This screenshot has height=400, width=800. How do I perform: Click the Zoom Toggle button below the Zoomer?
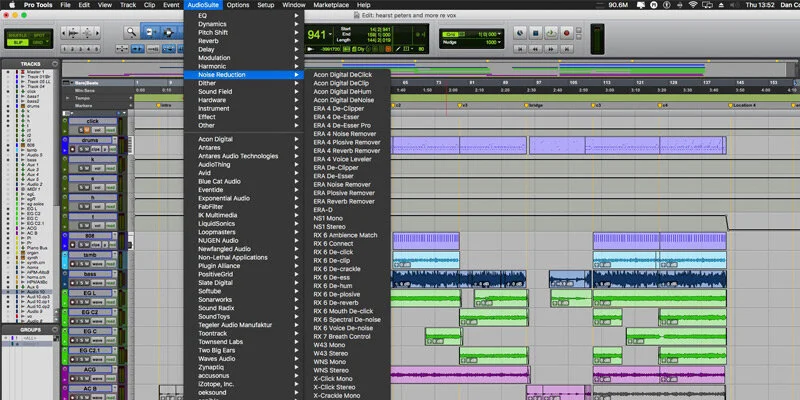point(122,49)
